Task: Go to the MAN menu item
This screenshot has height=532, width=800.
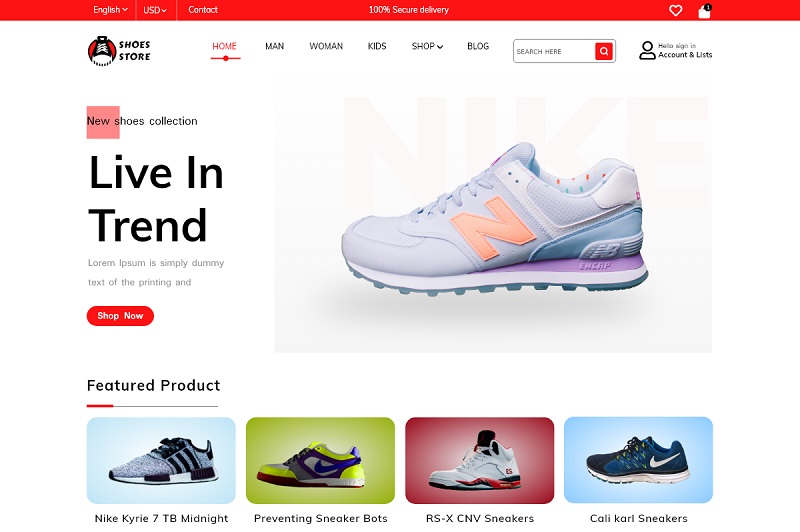Action: coord(274,46)
